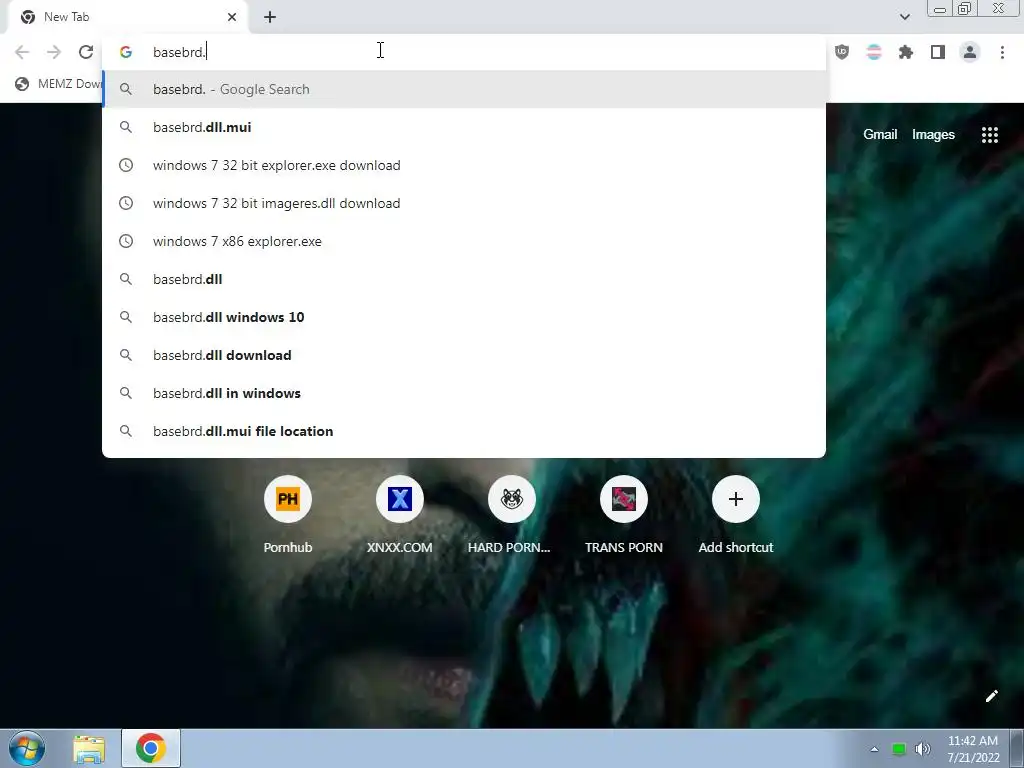1024x768 pixels.
Task: Open the Pornhub shortcut tile
Action: (288, 517)
